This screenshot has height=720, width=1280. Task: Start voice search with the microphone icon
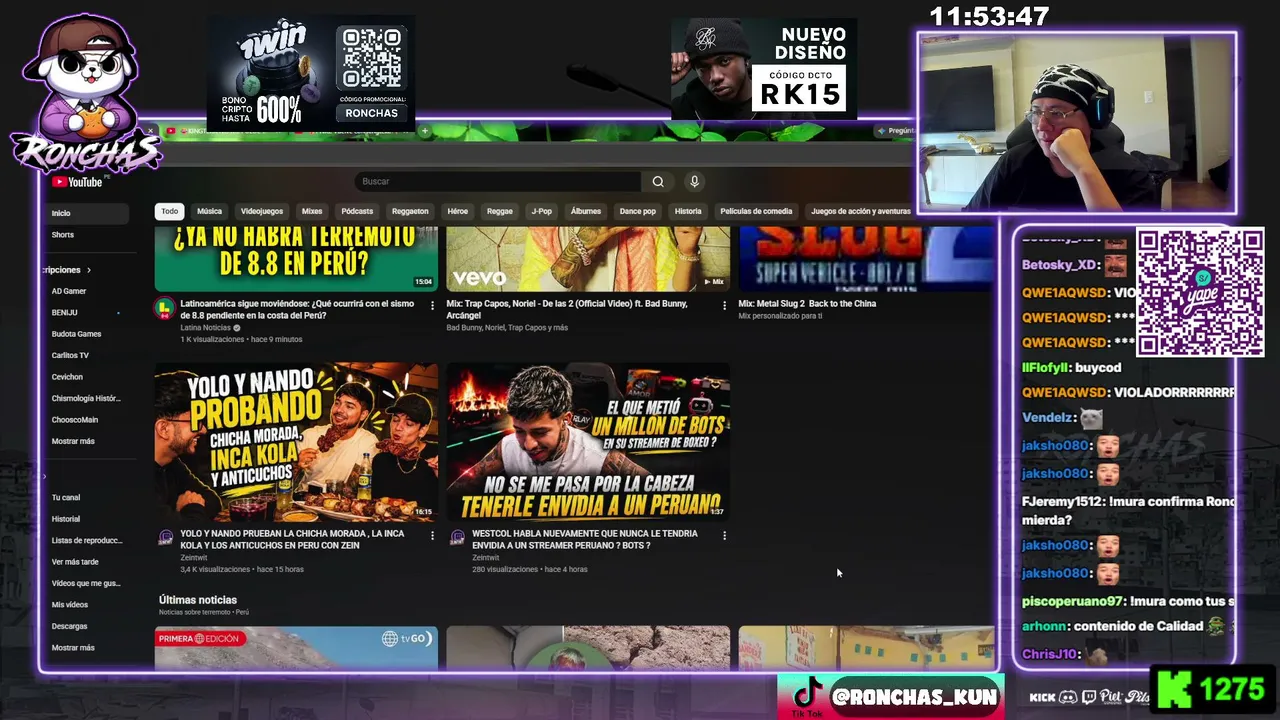[694, 181]
